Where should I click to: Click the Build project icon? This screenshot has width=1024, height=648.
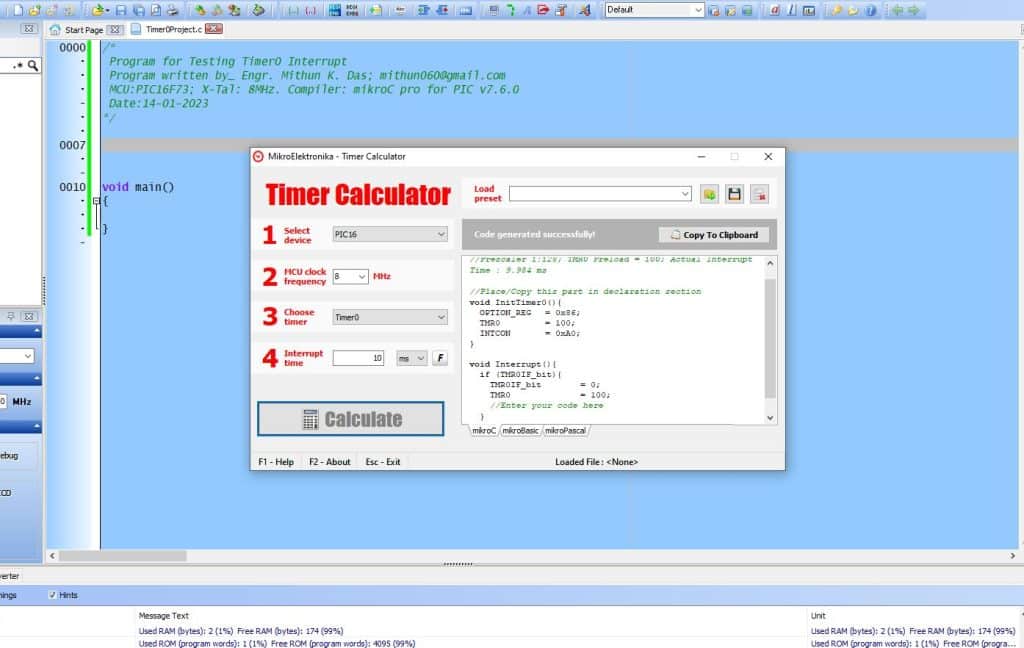coord(199,10)
